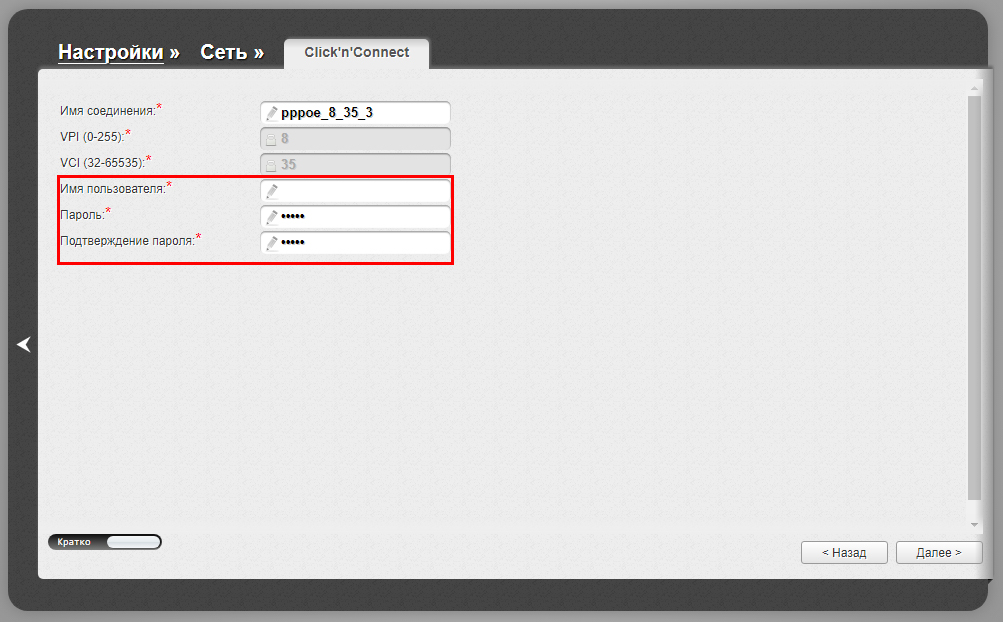1003x622 pixels.
Task: Select the Click'n'Connect tab
Action: click(x=356, y=52)
